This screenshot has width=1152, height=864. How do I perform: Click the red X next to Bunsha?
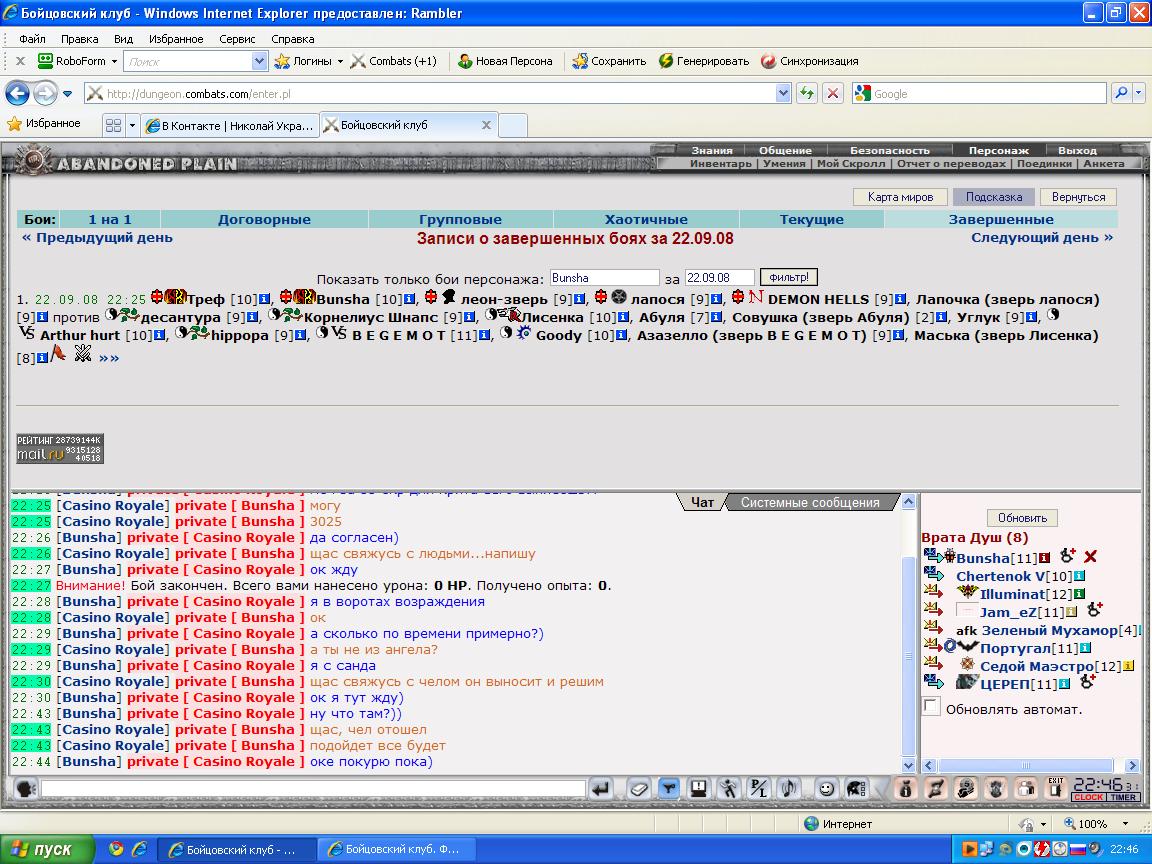tap(1090, 557)
